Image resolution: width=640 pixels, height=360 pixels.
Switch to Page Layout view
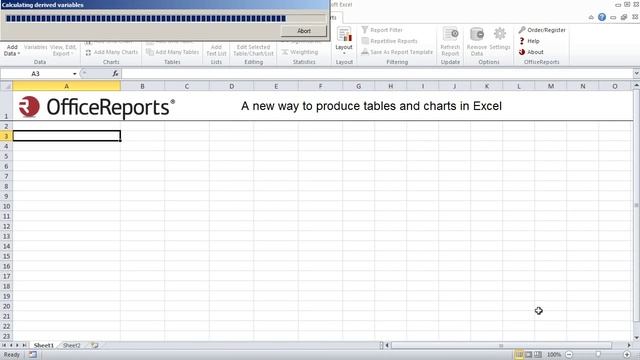click(x=529, y=354)
